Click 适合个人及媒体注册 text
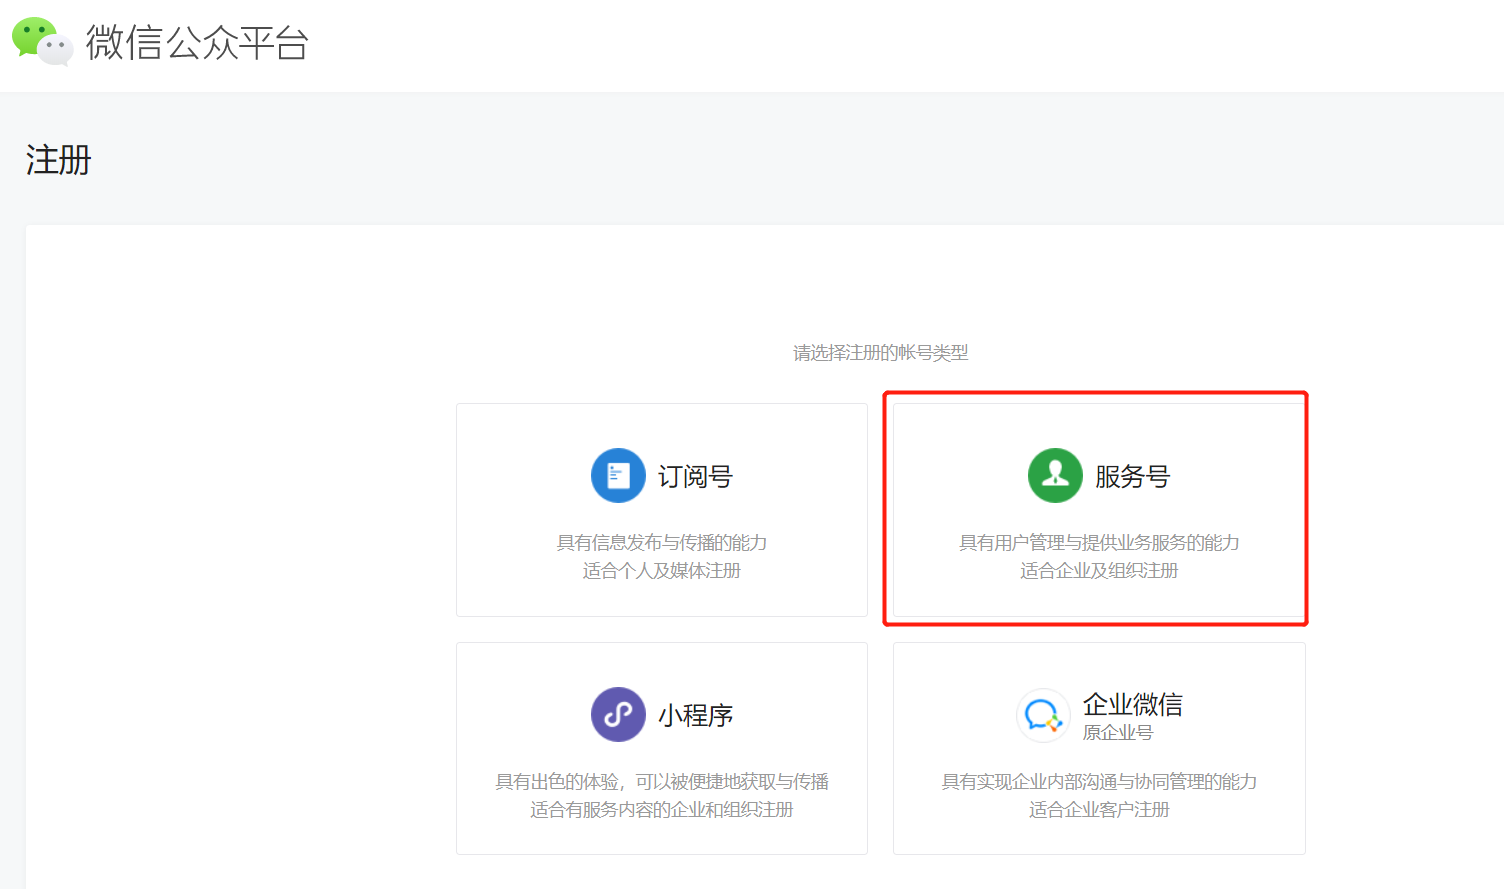Viewport: 1504px width, 889px height. point(661,571)
